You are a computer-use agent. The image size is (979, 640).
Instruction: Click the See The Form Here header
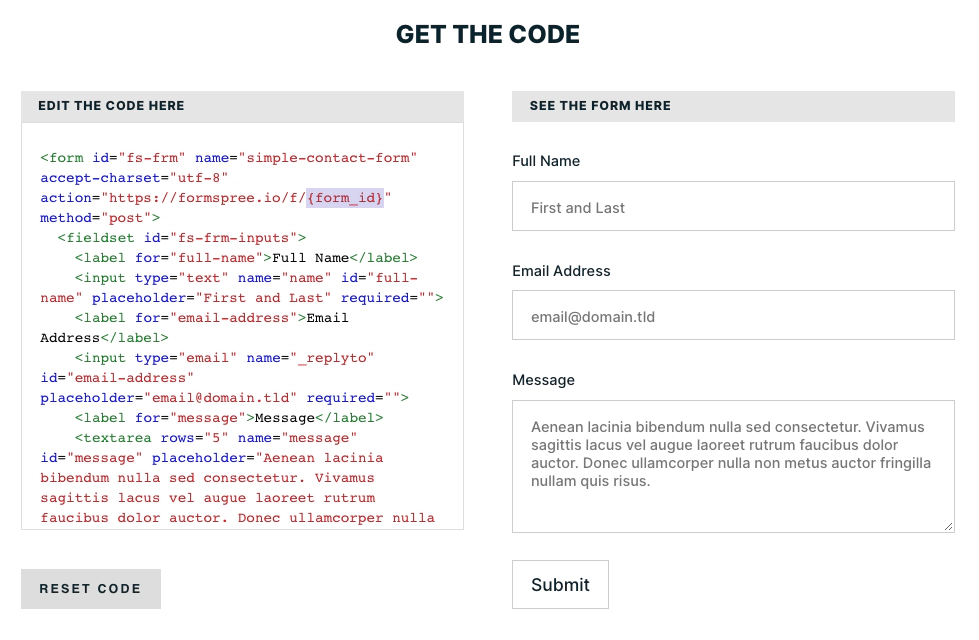(x=600, y=106)
